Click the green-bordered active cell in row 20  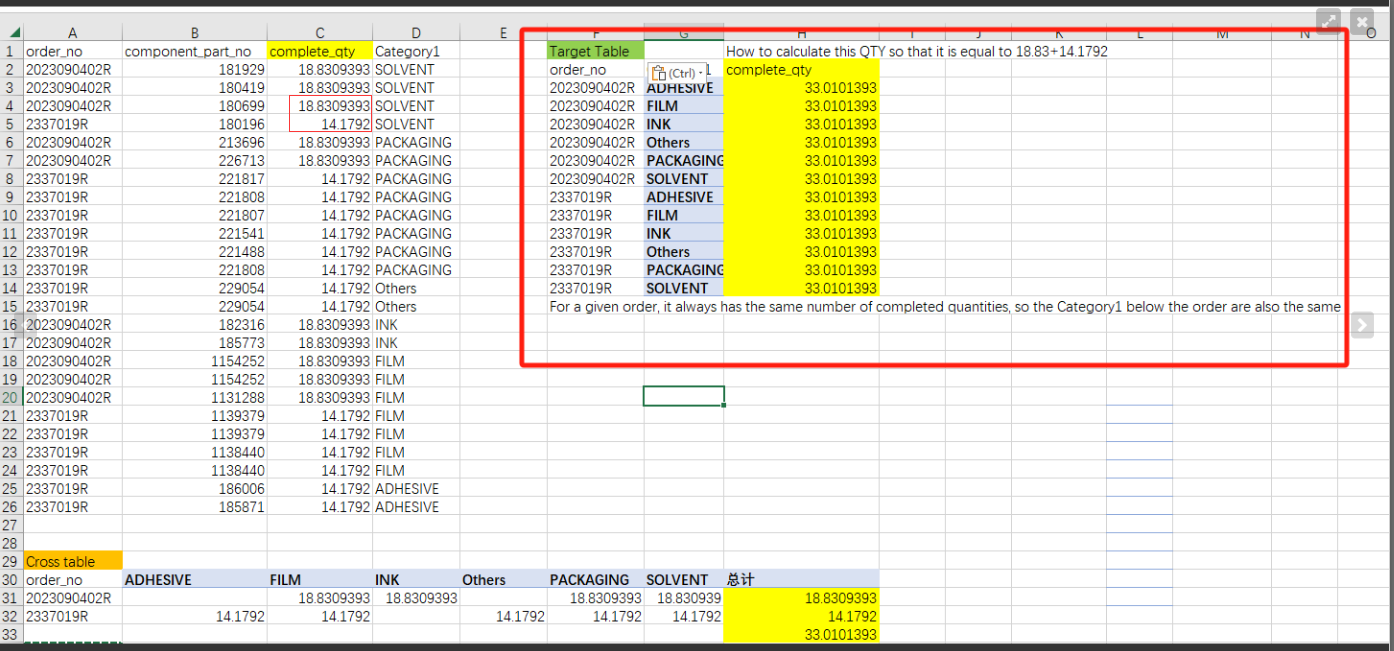[x=684, y=397]
